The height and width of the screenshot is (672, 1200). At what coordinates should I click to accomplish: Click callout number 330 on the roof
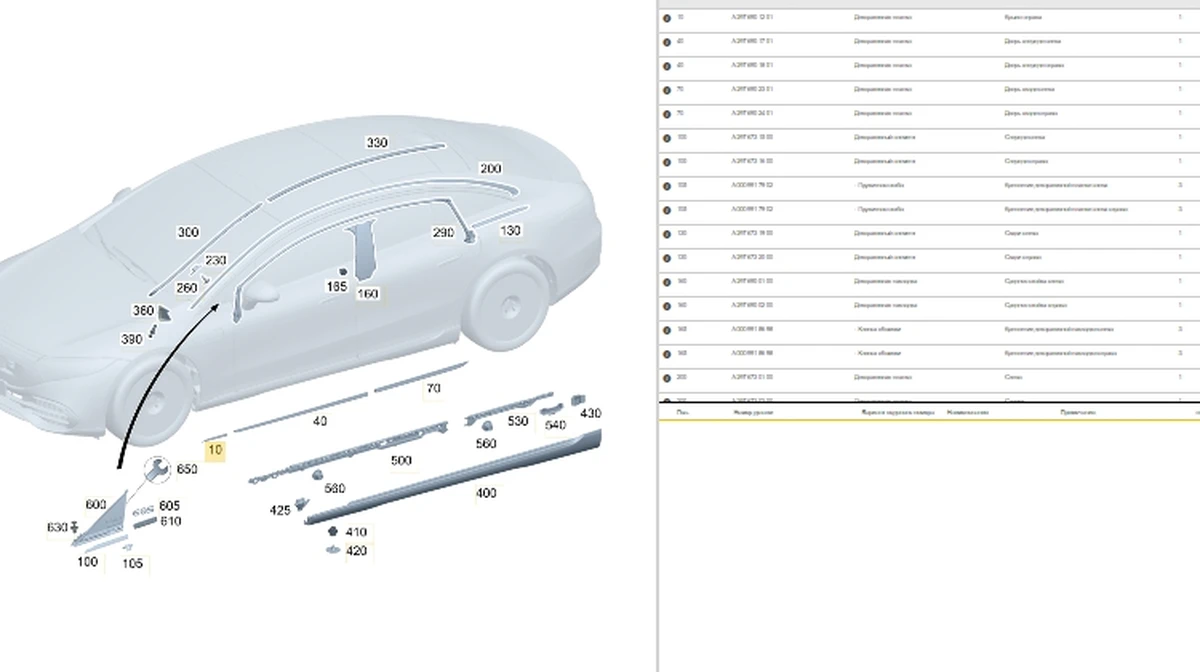click(376, 143)
